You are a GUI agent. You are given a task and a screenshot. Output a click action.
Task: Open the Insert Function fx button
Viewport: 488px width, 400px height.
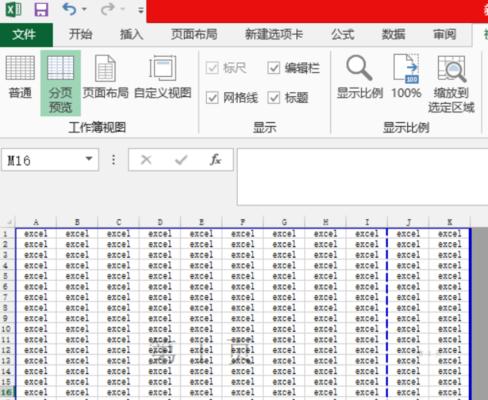click(215, 160)
